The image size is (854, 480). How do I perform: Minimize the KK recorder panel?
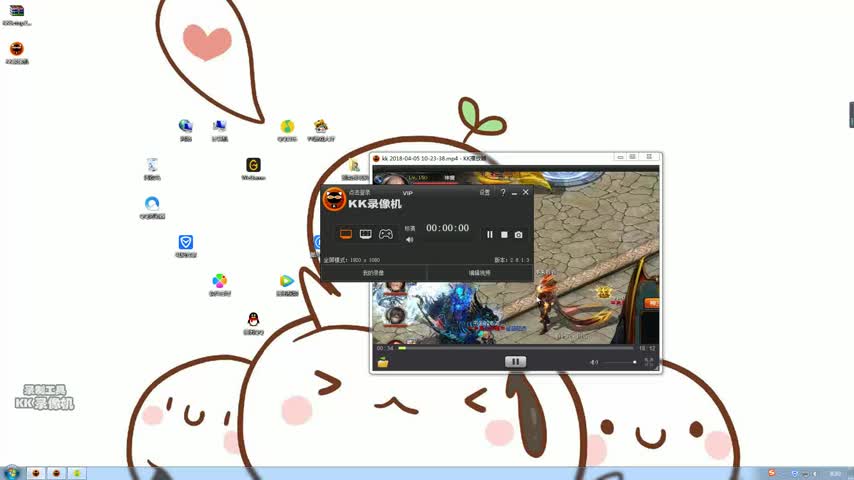tap(514, 193)
